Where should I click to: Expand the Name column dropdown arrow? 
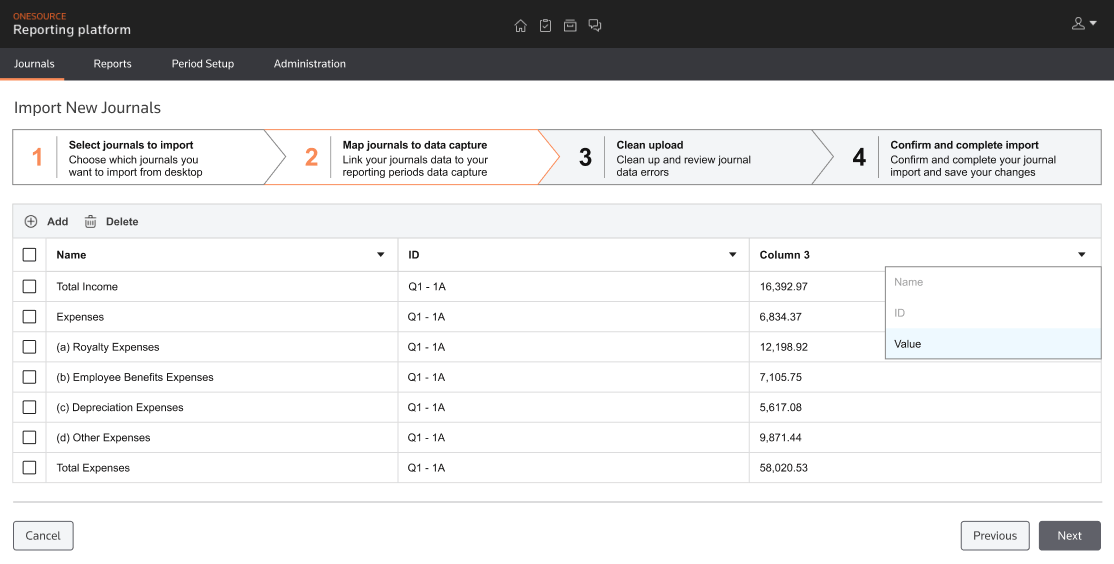(x=380, y=255)
